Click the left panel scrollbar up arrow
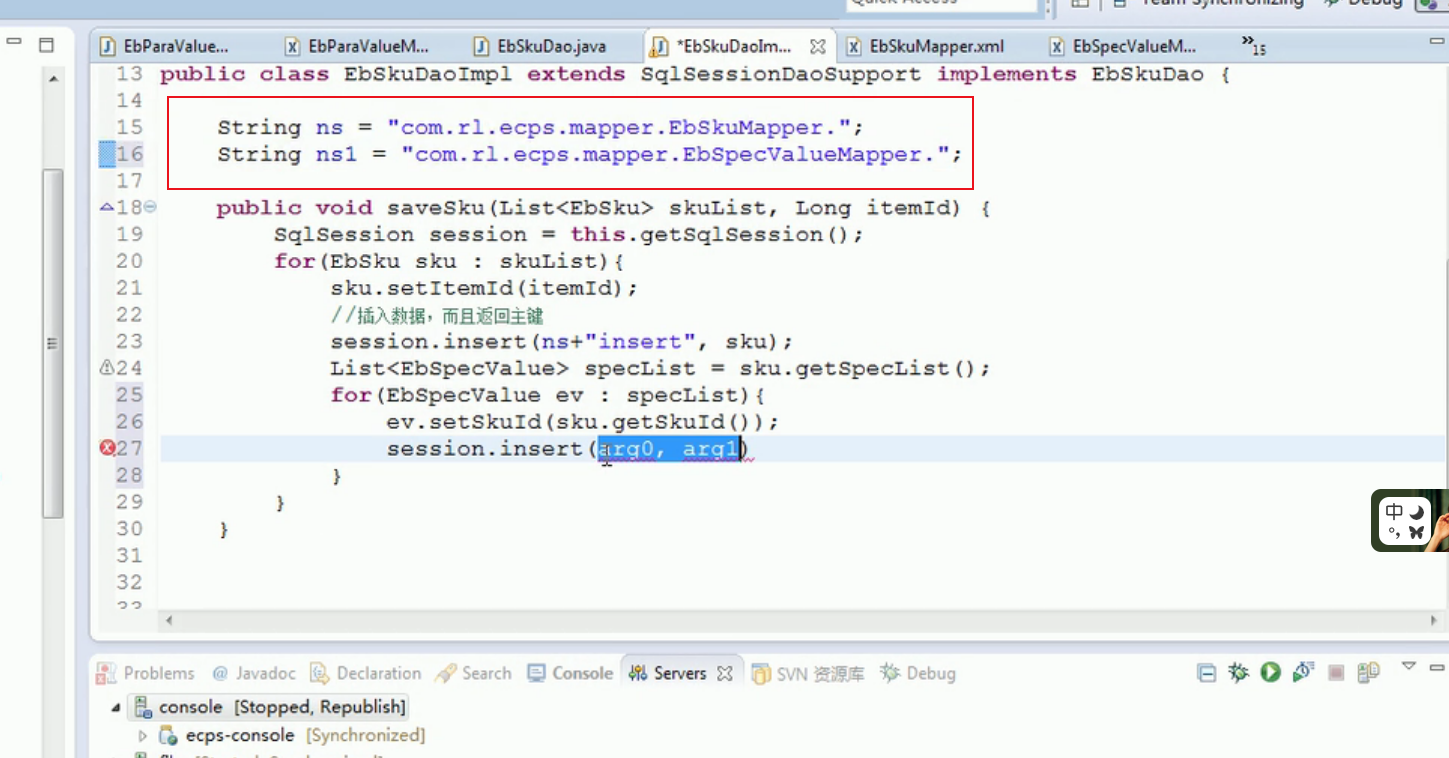 coord(53,79)
